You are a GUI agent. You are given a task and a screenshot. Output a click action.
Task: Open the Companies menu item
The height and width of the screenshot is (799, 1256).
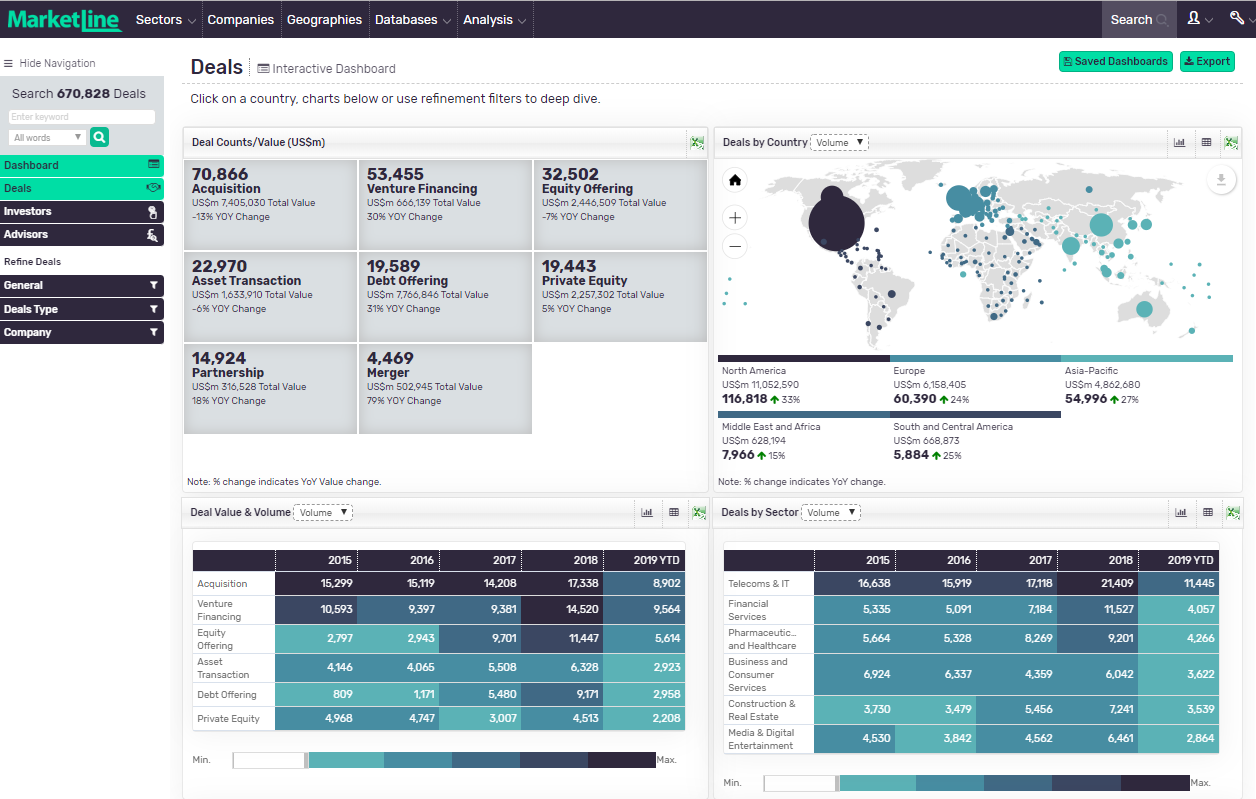(x=241, y=19)
